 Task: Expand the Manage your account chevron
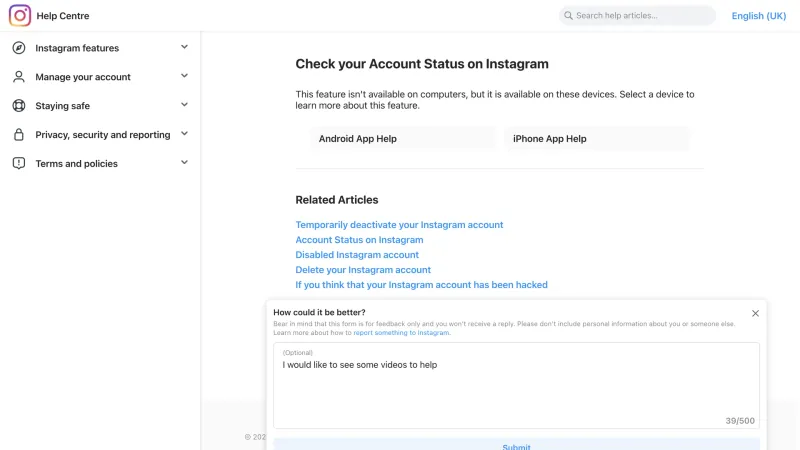(x=184, y=76)
